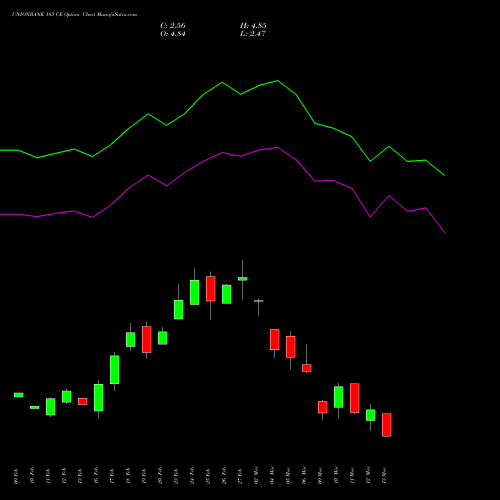This screenshot has width=500, height=500.
Task: Click the C: 2.56 close value
Action: 173,26
